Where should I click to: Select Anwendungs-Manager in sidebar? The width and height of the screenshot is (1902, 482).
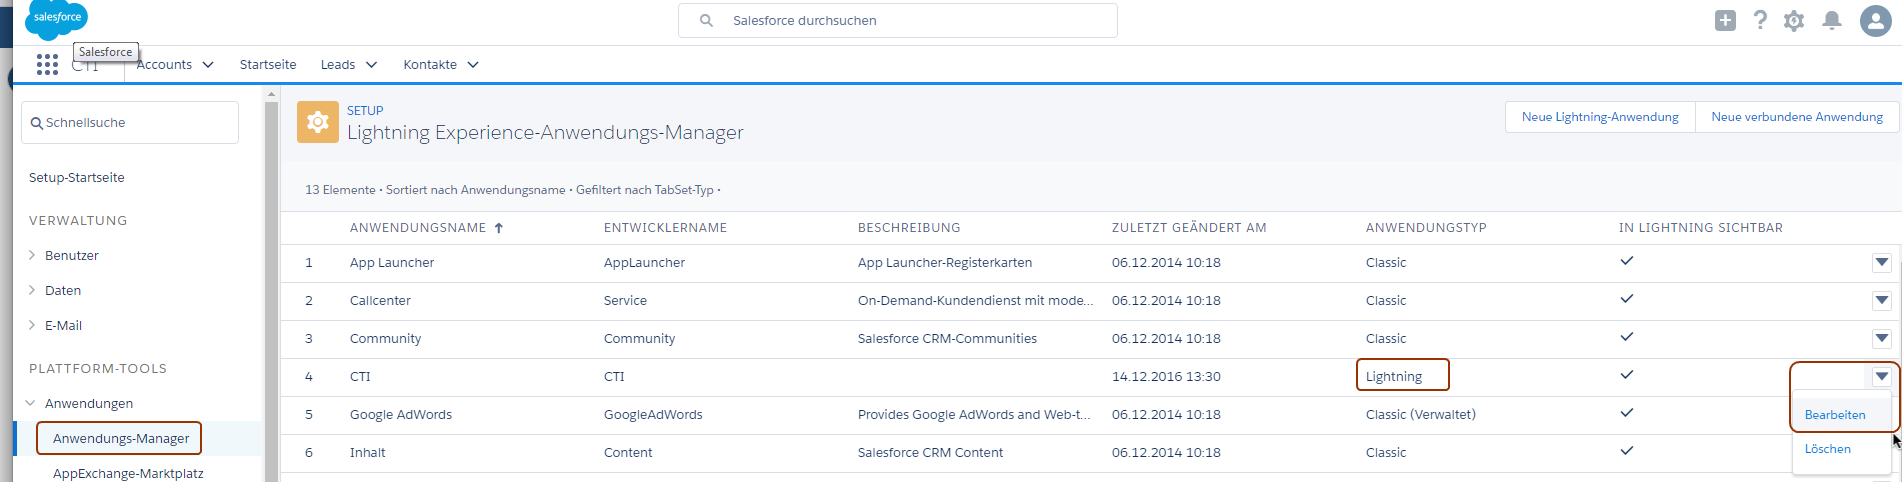coord(121,438)
